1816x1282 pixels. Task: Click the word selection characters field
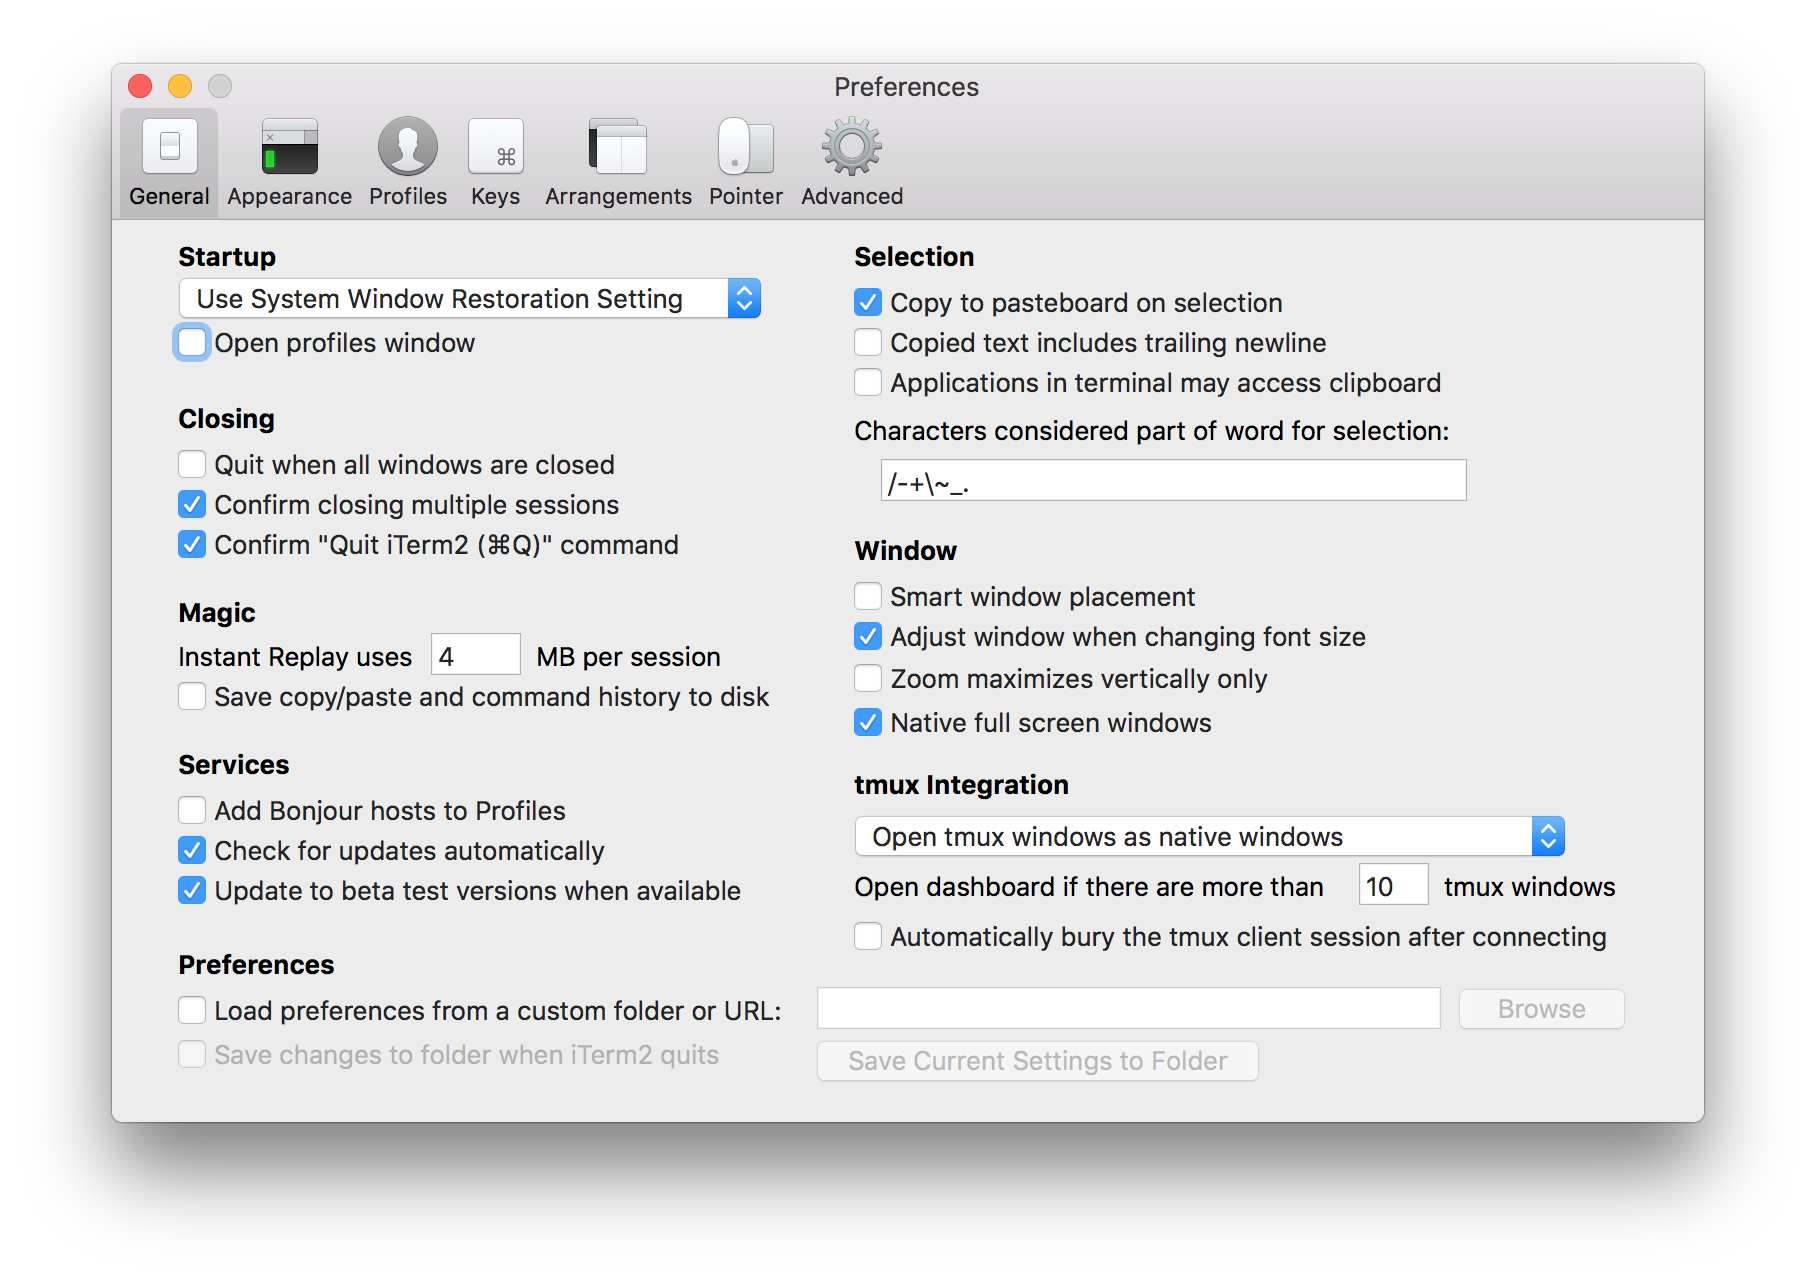point(1174,480)
